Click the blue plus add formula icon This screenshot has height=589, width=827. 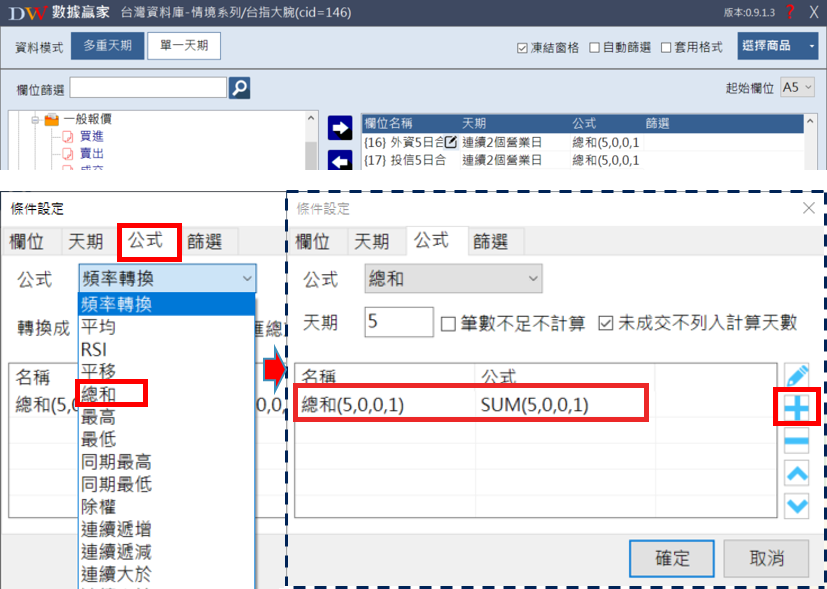(x=797, y=408)
